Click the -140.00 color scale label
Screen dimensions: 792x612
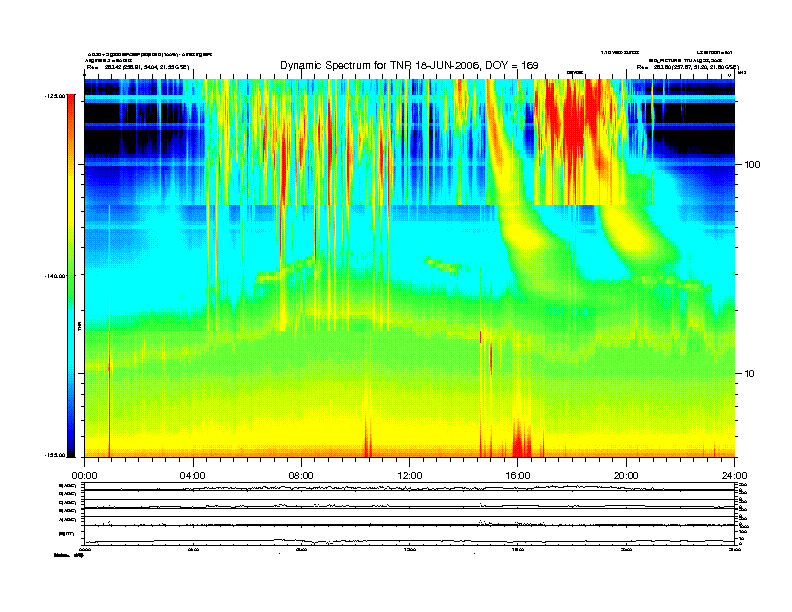[55, 276]
